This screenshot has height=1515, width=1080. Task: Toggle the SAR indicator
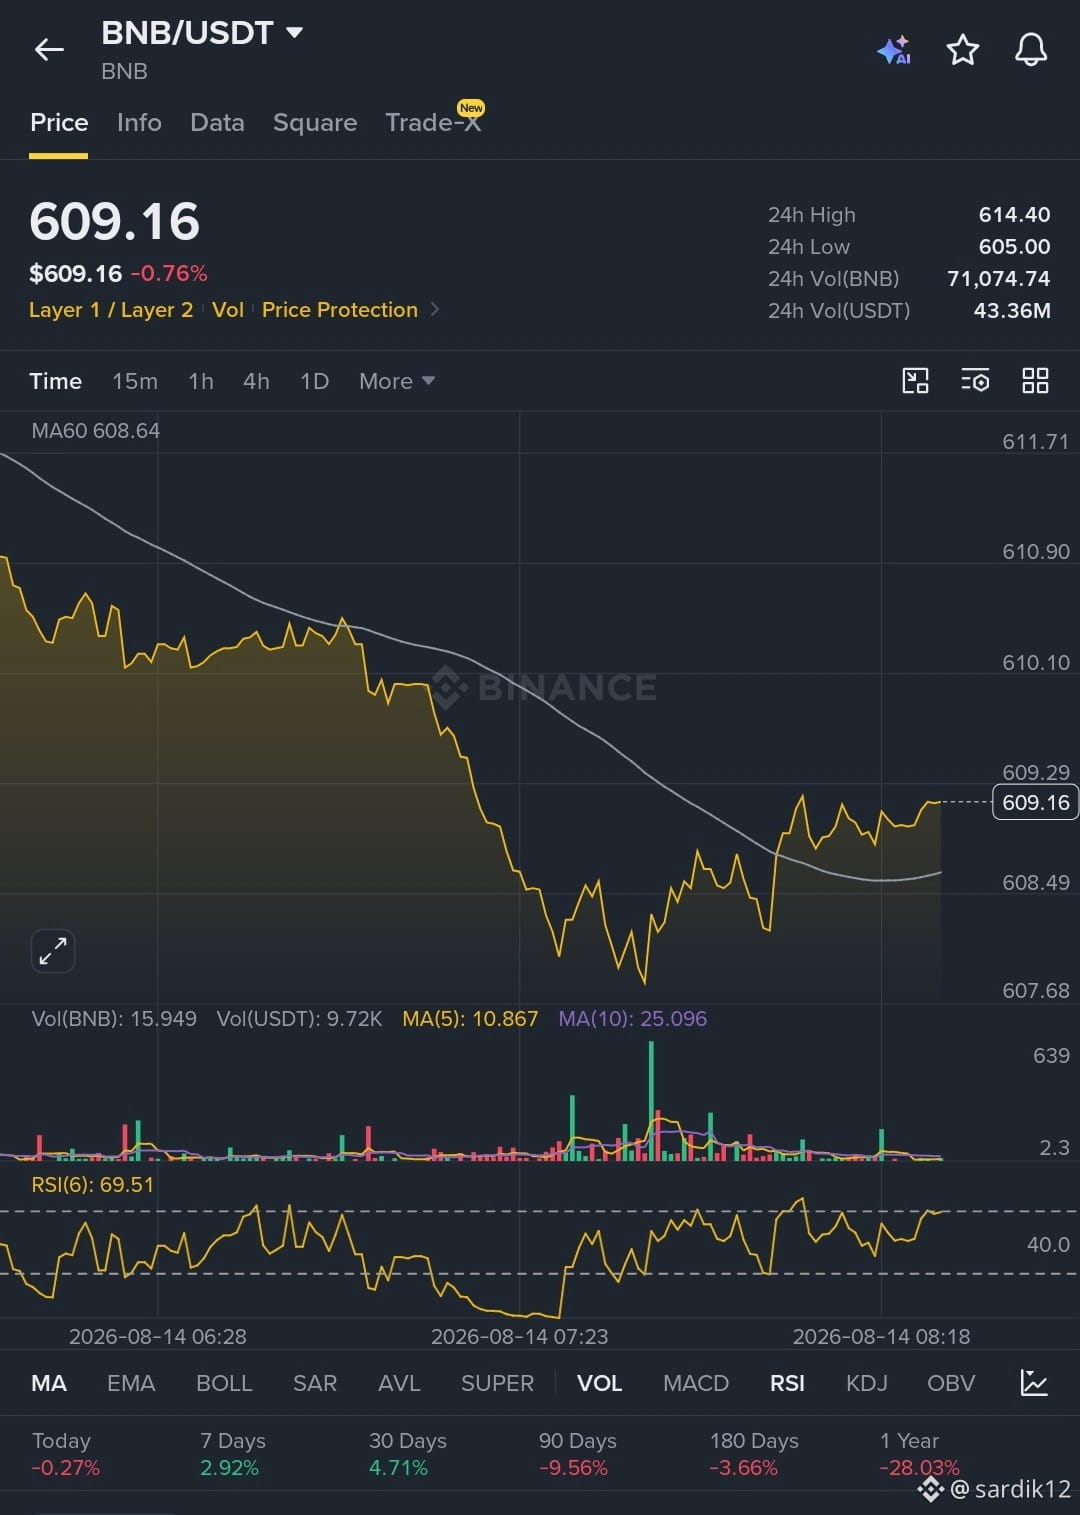click(x=315, y=1383)
